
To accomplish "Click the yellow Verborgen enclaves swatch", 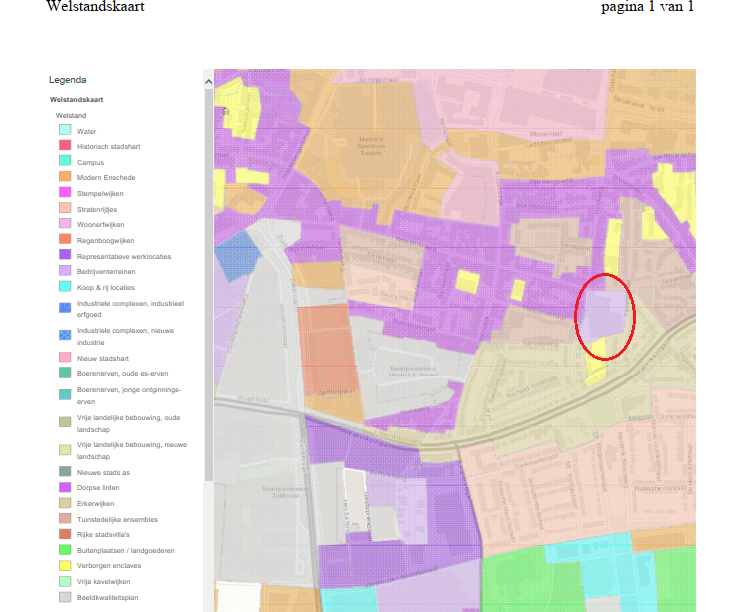I will [x=64, y=565].
